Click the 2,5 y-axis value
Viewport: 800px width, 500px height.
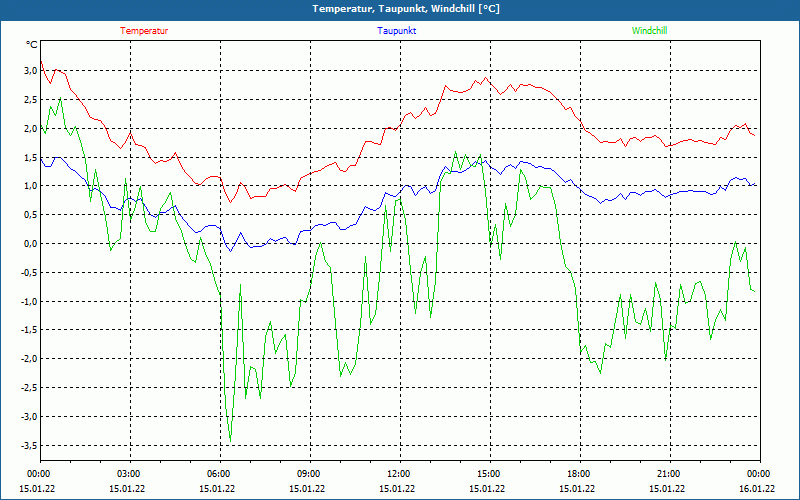coord(31,99)
